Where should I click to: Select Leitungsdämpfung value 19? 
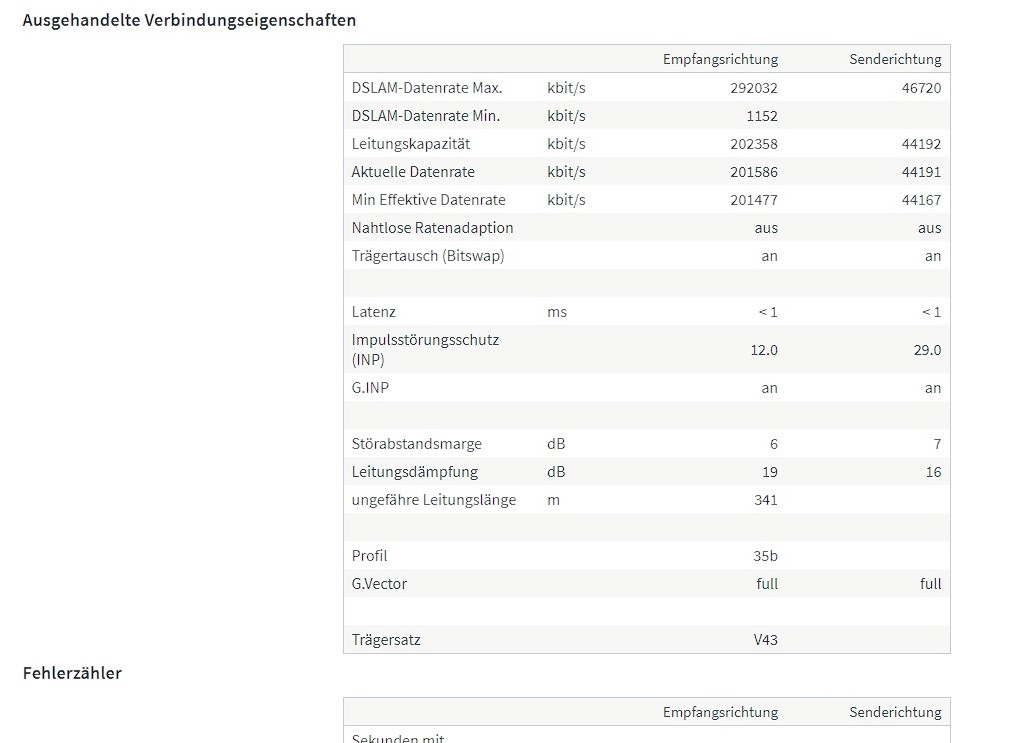pyautogui.click(x=770, y=472)
